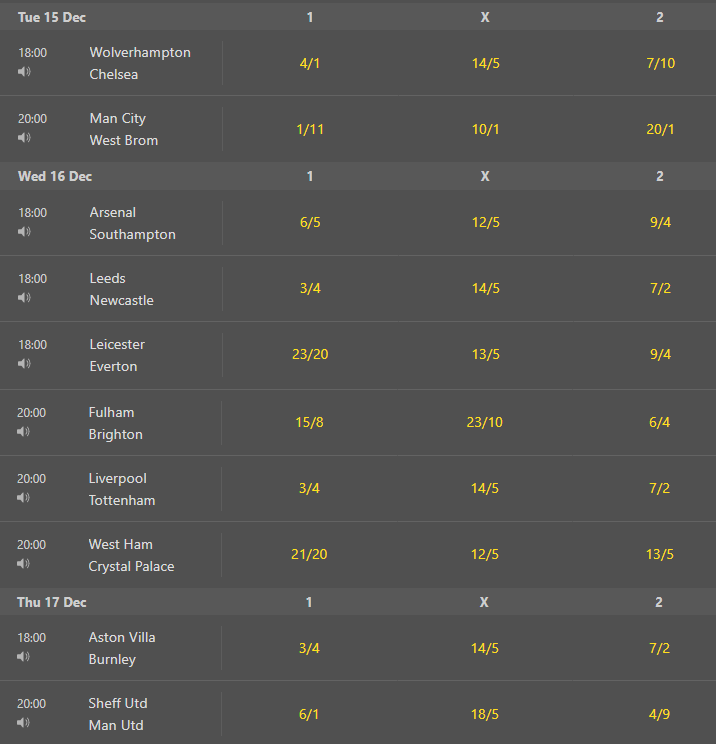Open the Aston Villa v Burnley fixture
Image resolution: width=716 pixels, height=746 pixels.
coord(122,648)
